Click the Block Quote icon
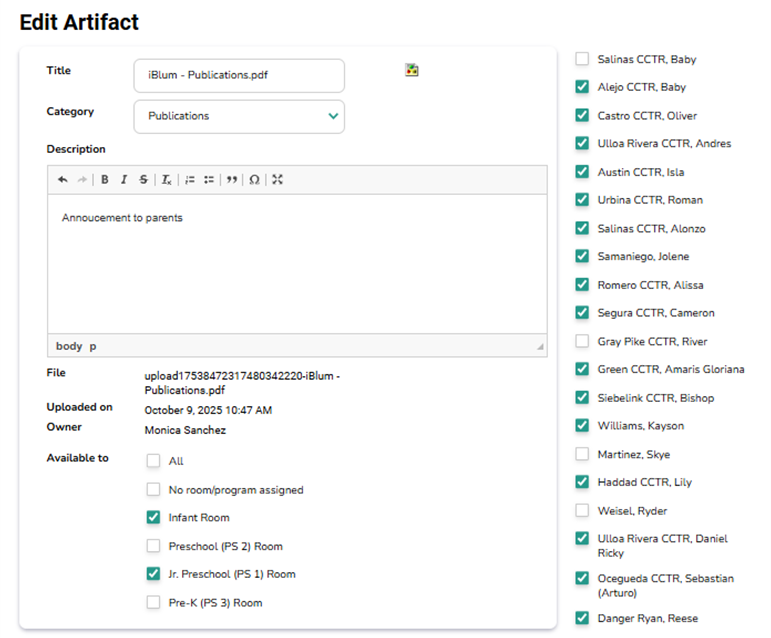Image resolution: width=771 pixels, height=638 pixels. (x=232, y=180)
